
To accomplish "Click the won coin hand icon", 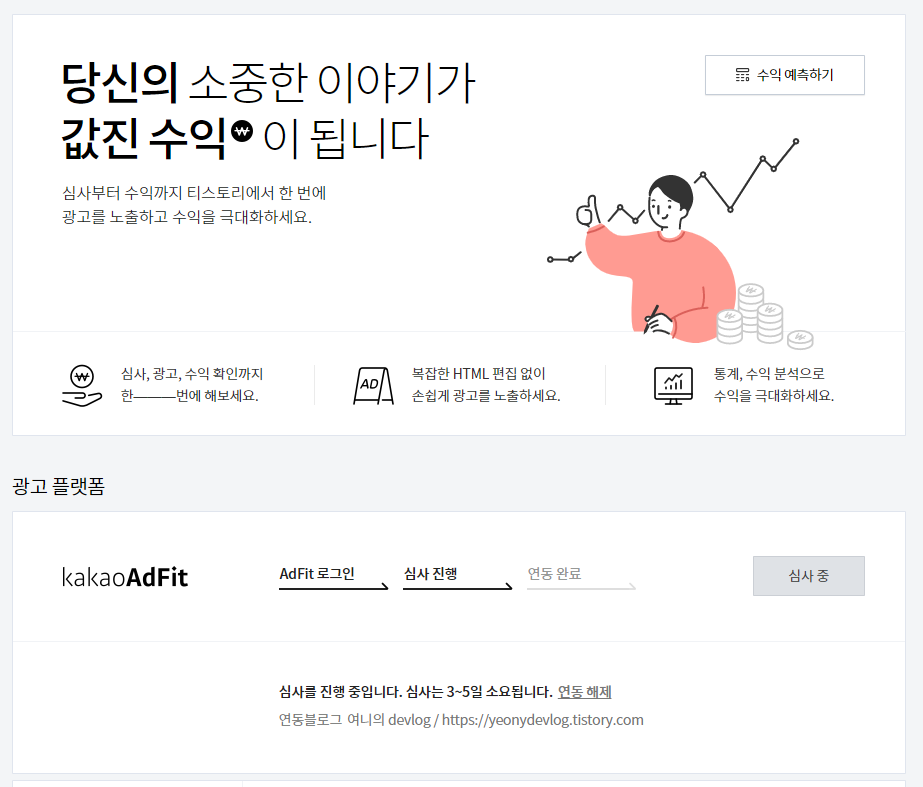I will [82, 386].
